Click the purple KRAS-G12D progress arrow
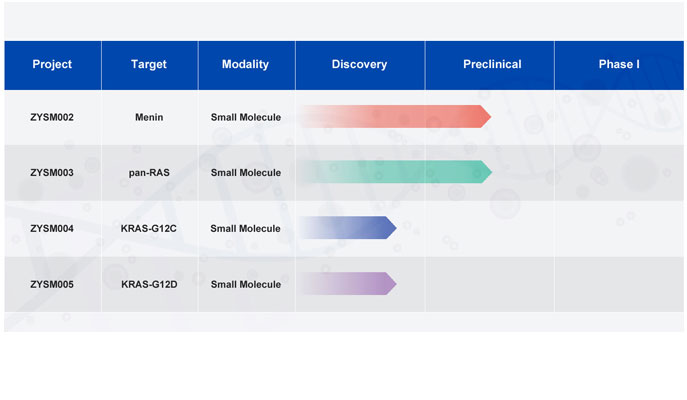 point(348,283)
